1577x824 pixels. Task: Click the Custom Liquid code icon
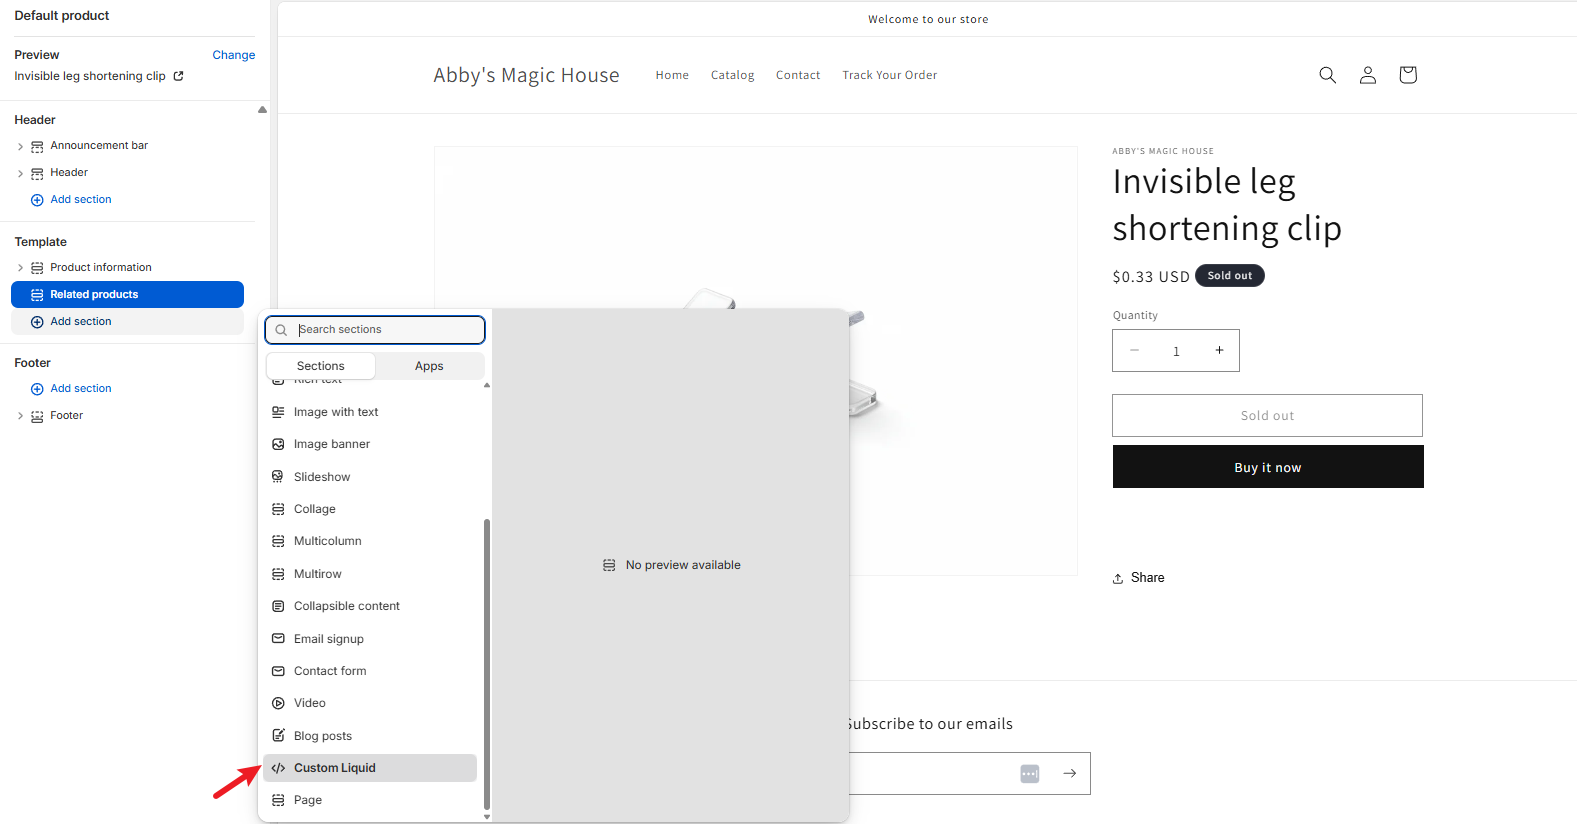(278, 768)
